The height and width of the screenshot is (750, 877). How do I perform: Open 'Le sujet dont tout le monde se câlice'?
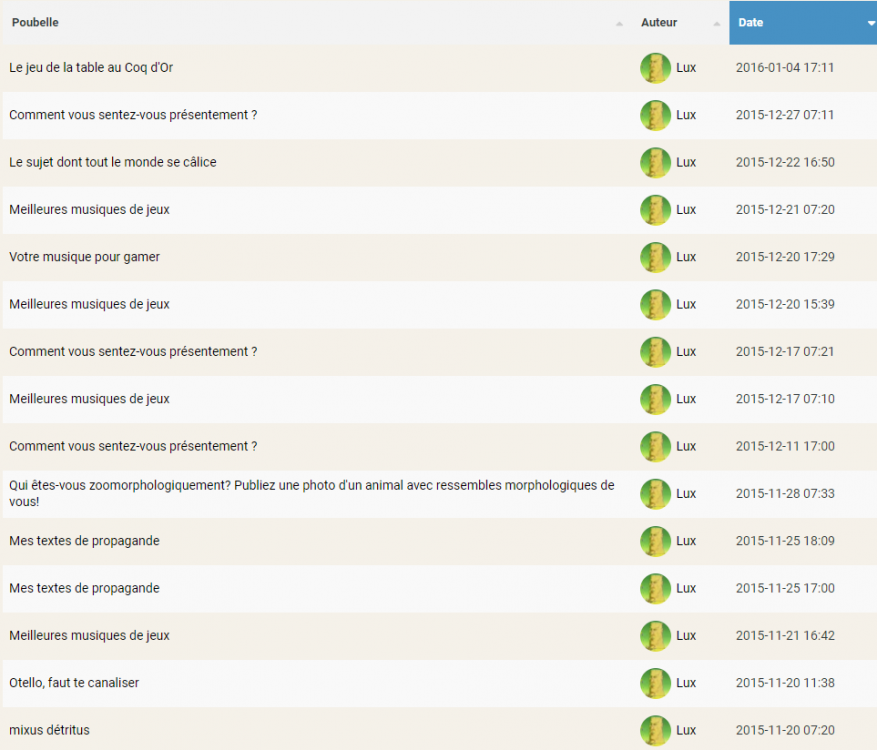112,162
